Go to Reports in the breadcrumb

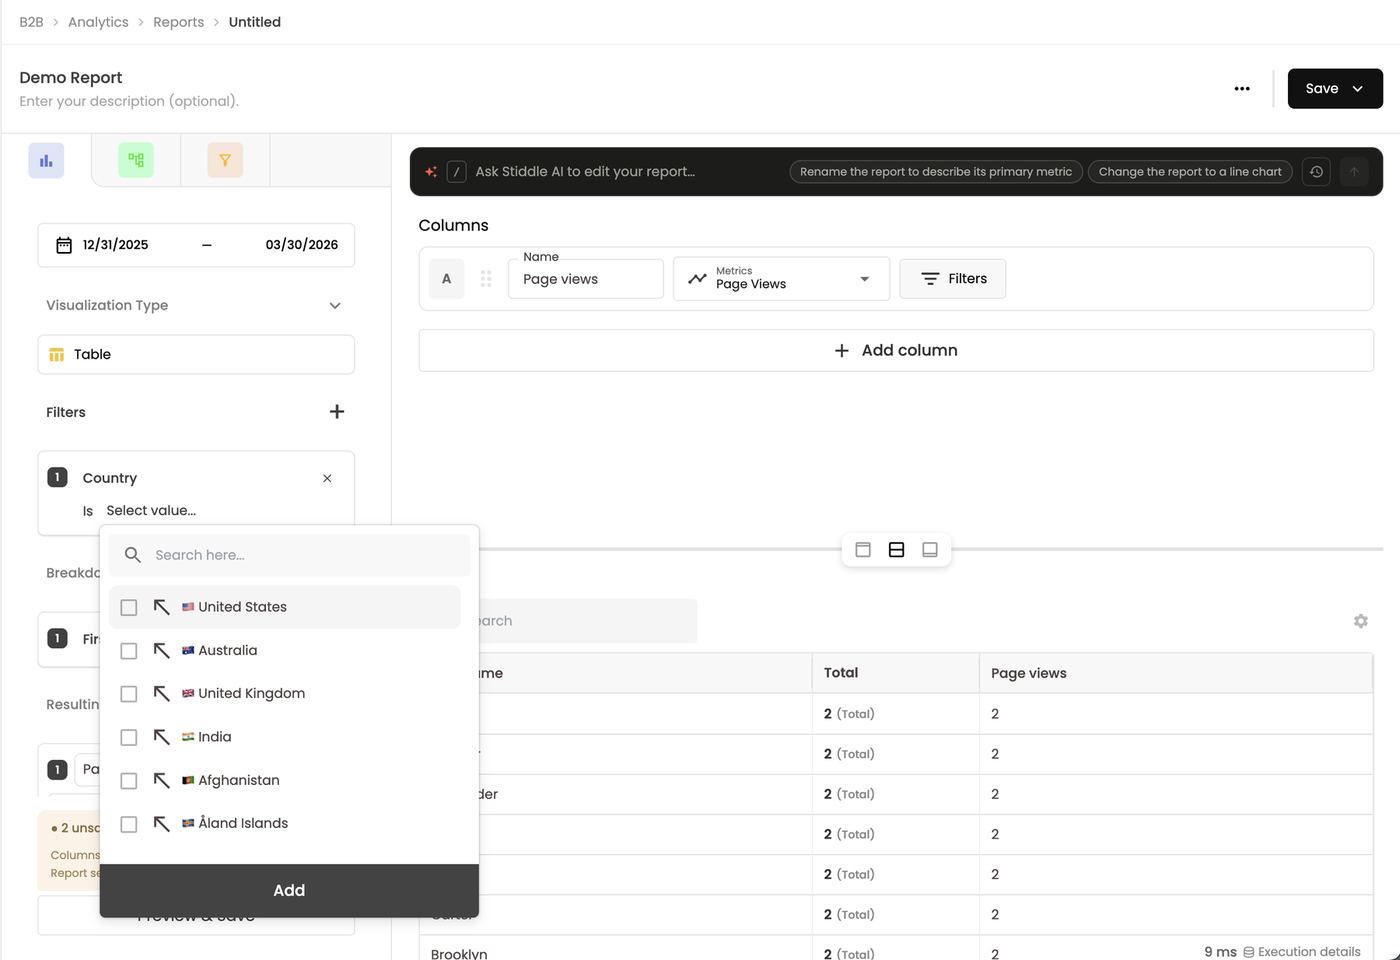point(178,22)
